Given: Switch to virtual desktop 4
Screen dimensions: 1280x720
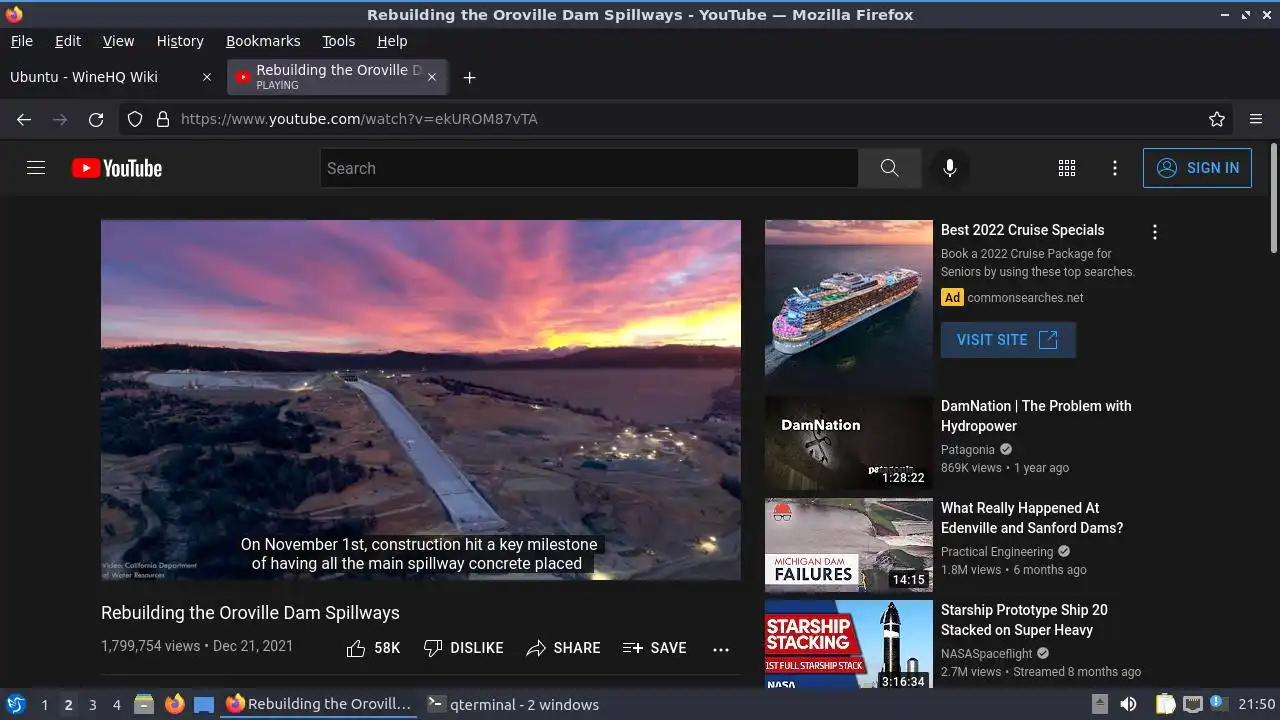Looking at the screenshot, I should click(116, 704).
